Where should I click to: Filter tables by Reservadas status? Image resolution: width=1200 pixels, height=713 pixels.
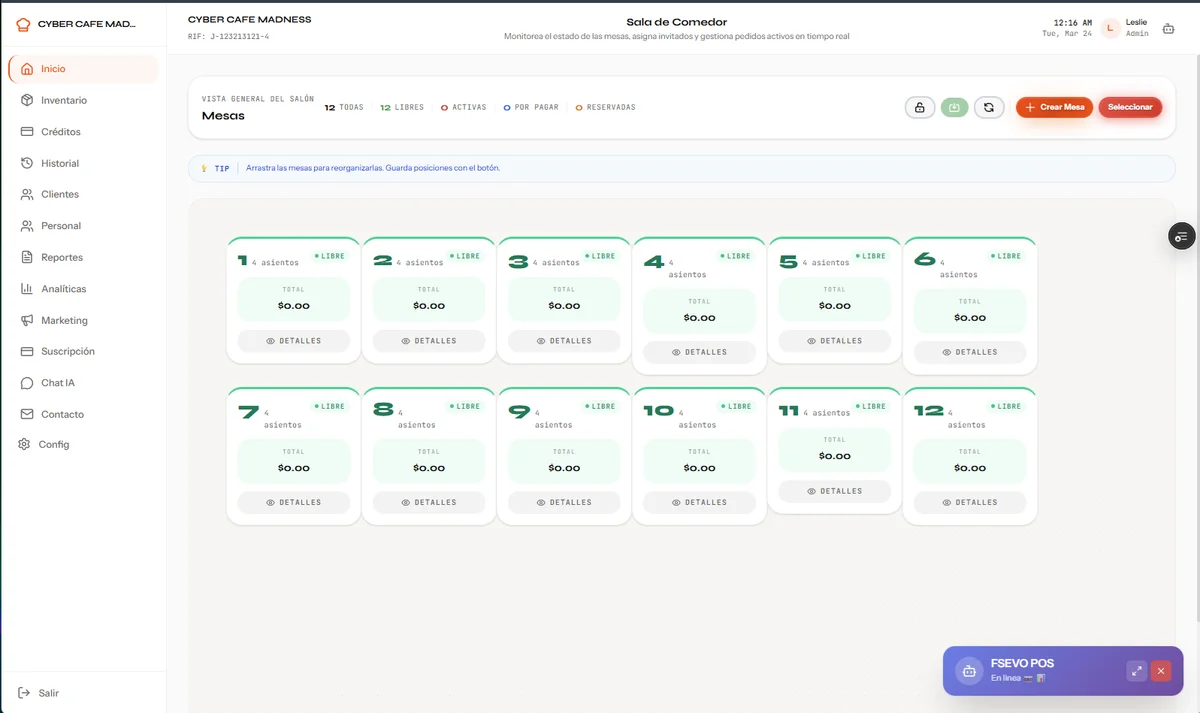(x=606, y=107)
